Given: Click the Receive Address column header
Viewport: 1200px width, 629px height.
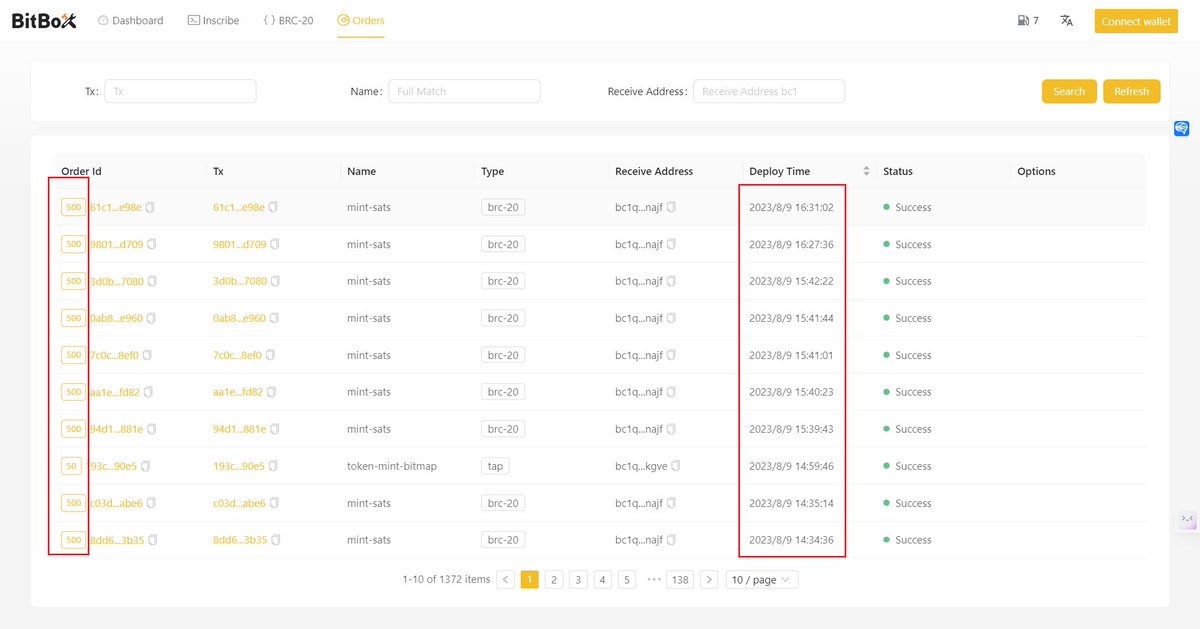Looking at the screenshot, I should click(654, 171).
